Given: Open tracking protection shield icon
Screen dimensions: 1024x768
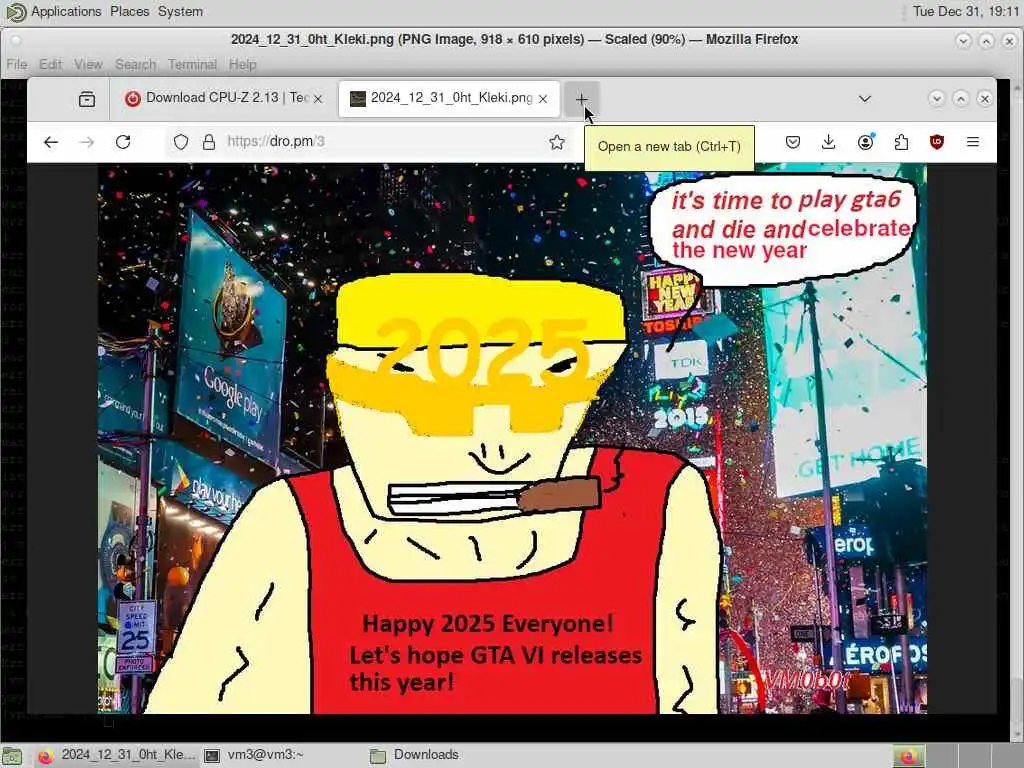Looking at the screenshot, I should click(181, 142).
